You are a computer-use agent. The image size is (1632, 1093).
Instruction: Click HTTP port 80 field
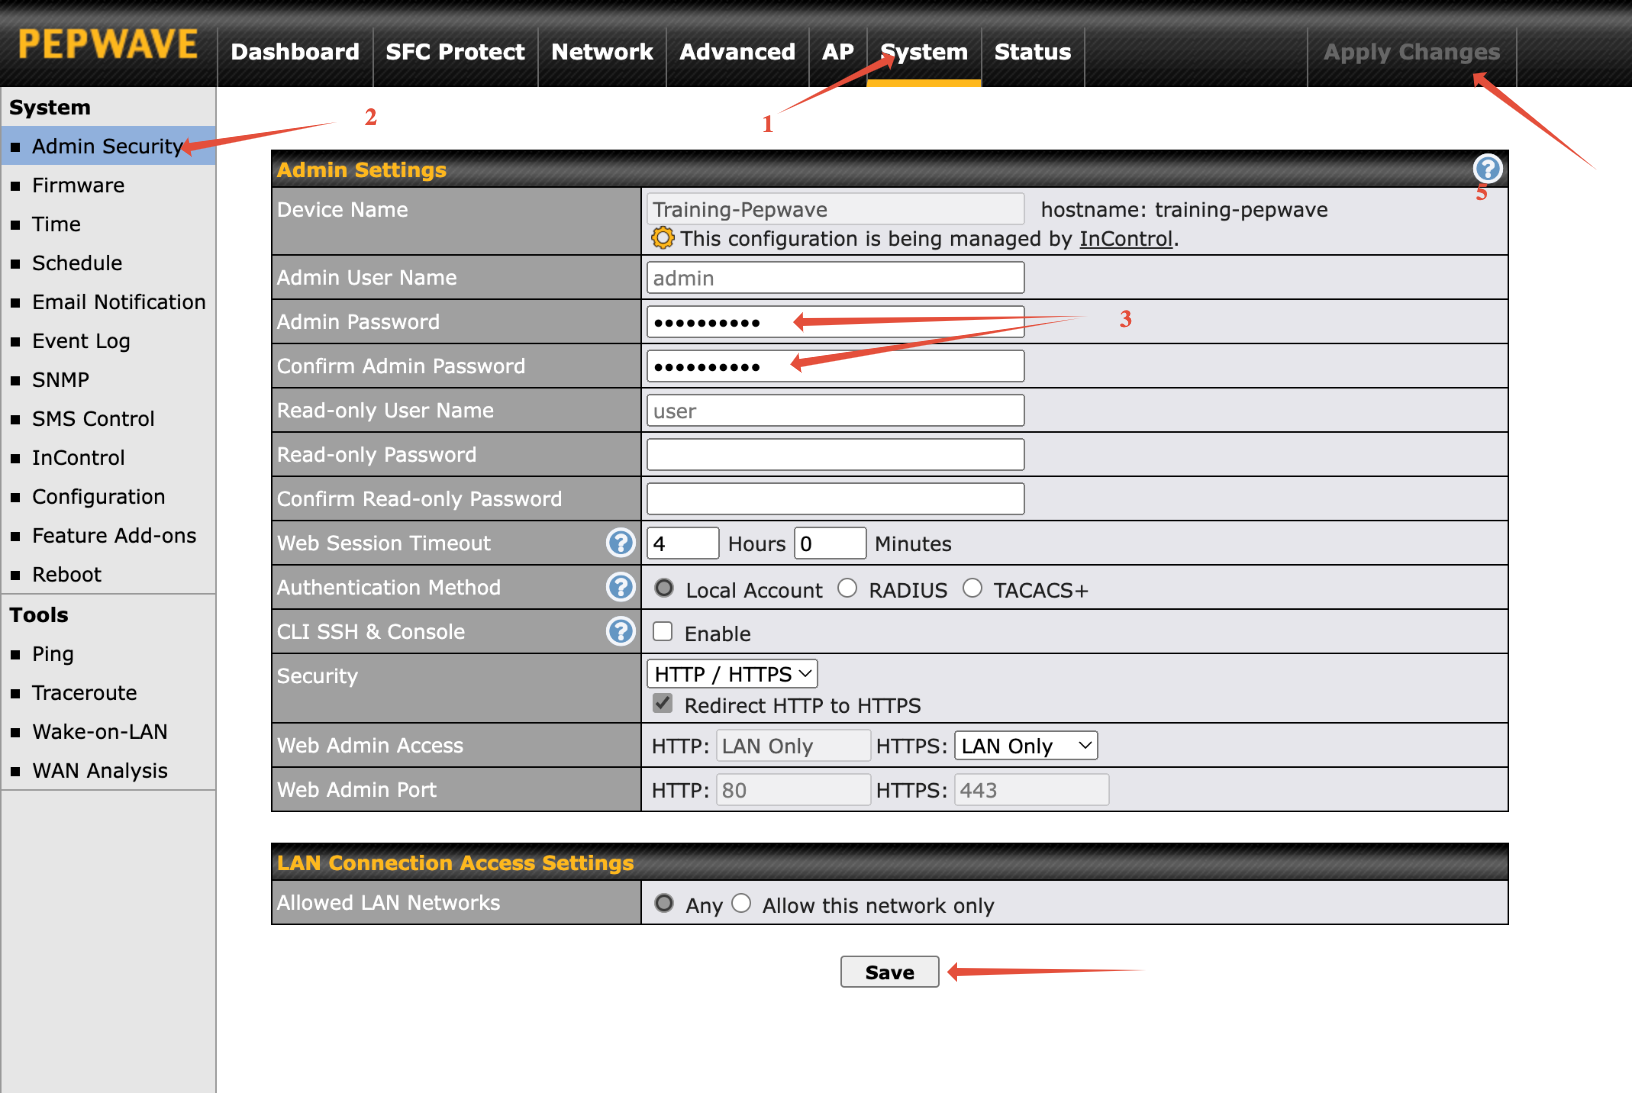point(794,790)
